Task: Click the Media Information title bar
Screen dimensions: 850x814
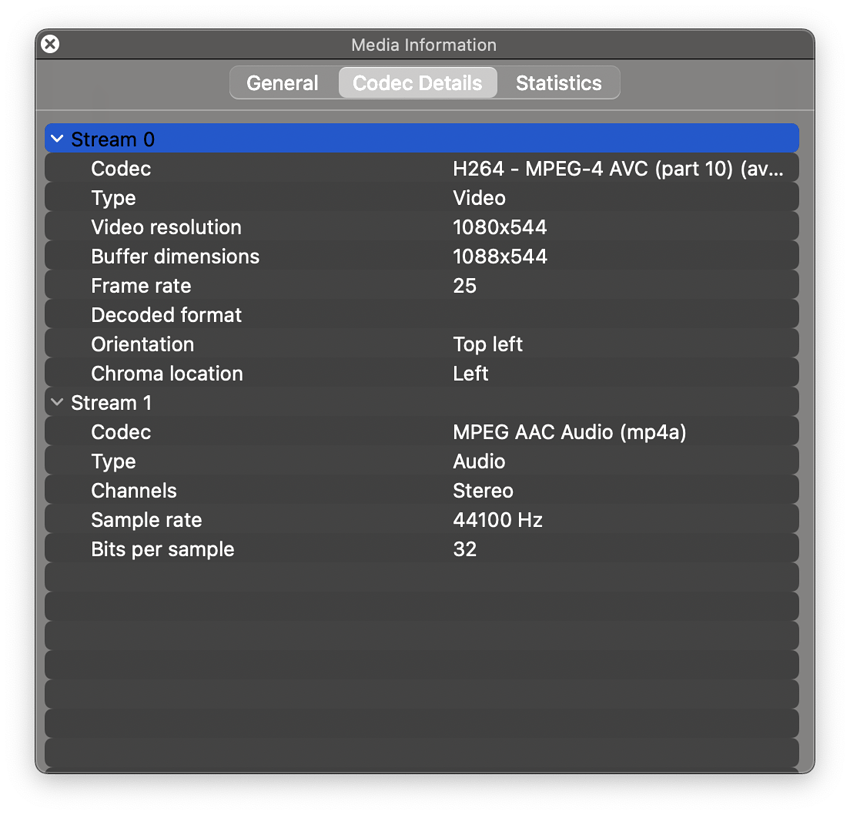Action: [424, 45]
